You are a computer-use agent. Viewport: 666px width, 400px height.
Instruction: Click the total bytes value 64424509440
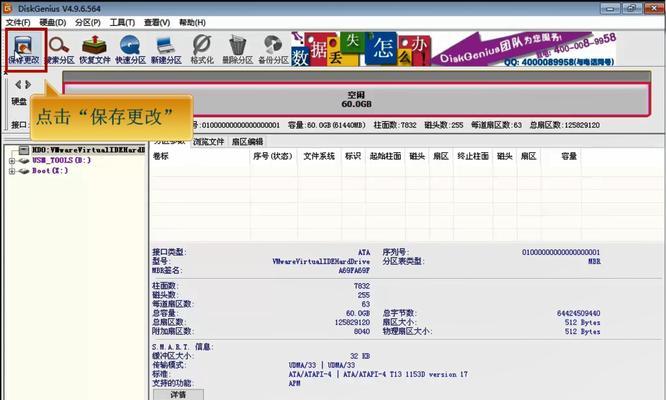pyautogui.click(x=579, y=313)
